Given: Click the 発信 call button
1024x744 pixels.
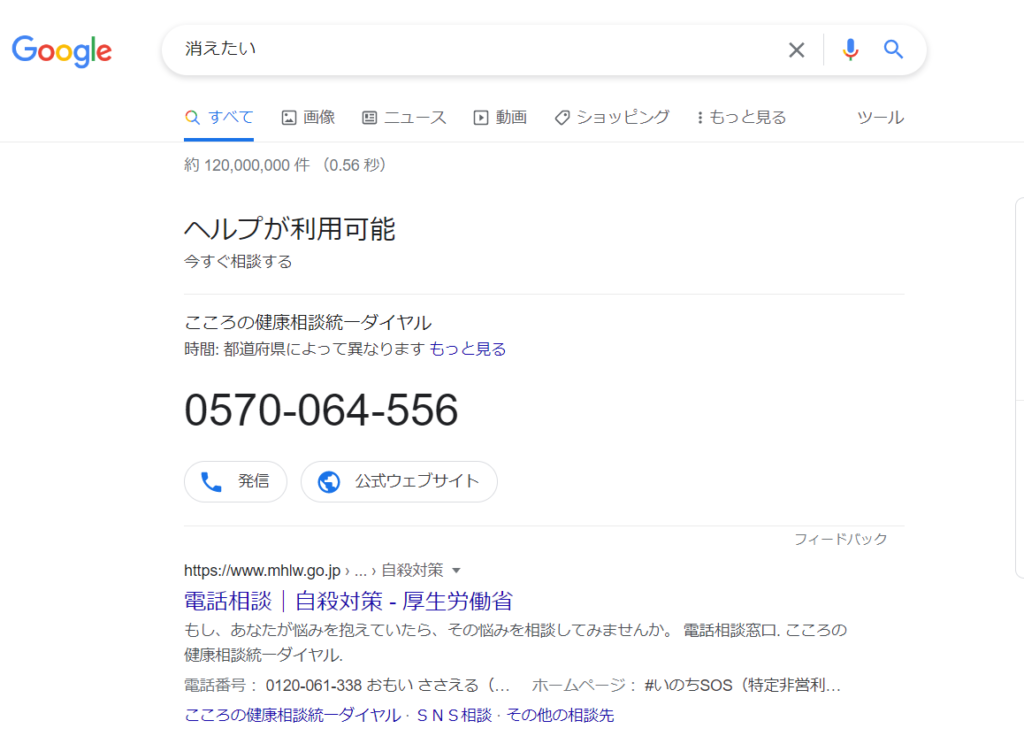Looking at the screenshot, I should point(236,482).
